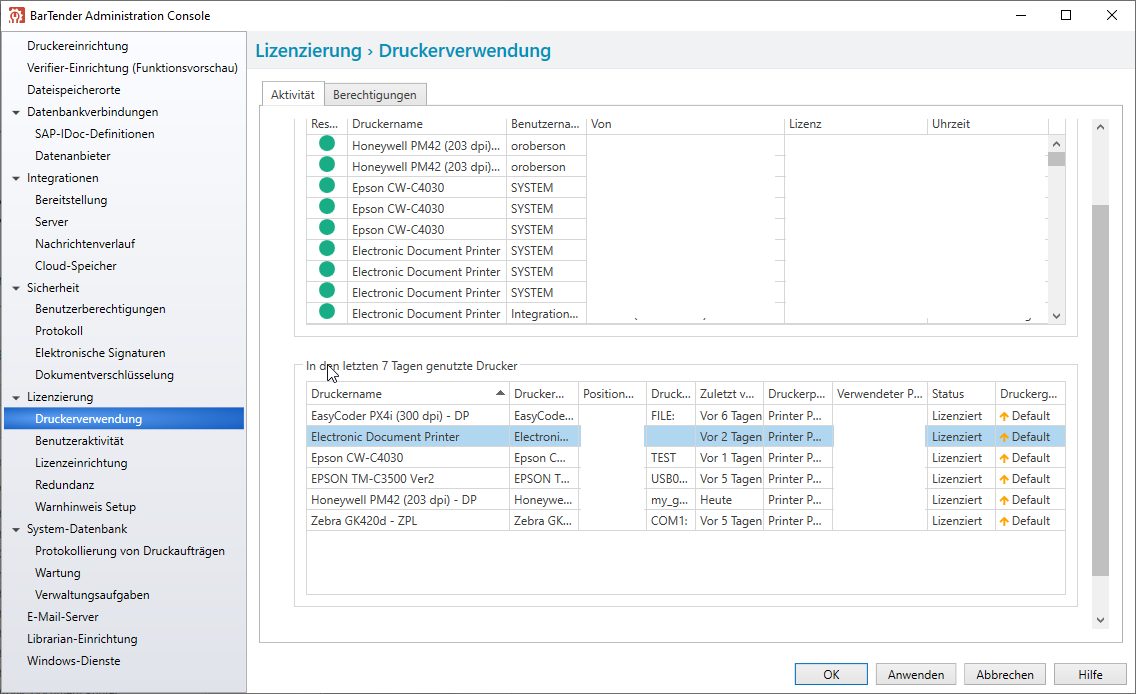Click the Uhrzeit column header
The height and width of the screenshot is (694, 1136).
pyautogui.click(x=987, y=124)
